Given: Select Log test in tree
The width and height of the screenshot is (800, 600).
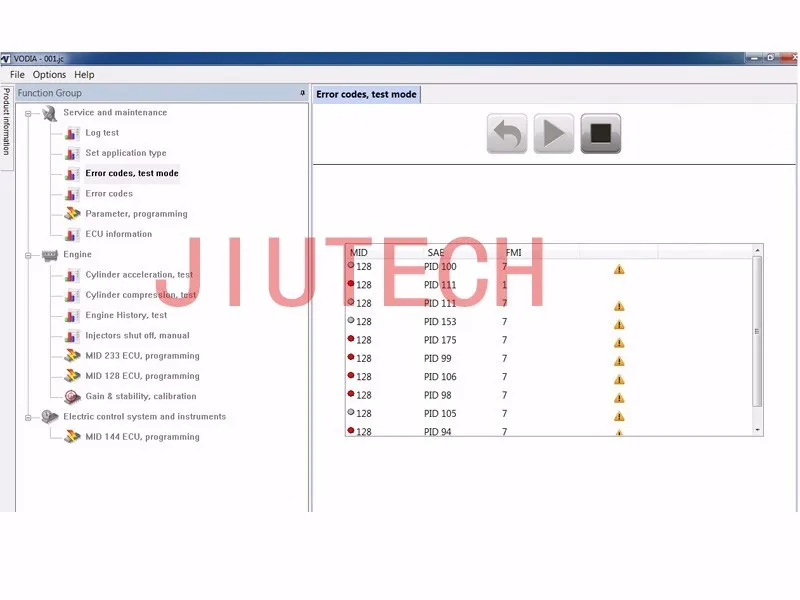Looking at the screenshot, I should (x=102, y=133).
